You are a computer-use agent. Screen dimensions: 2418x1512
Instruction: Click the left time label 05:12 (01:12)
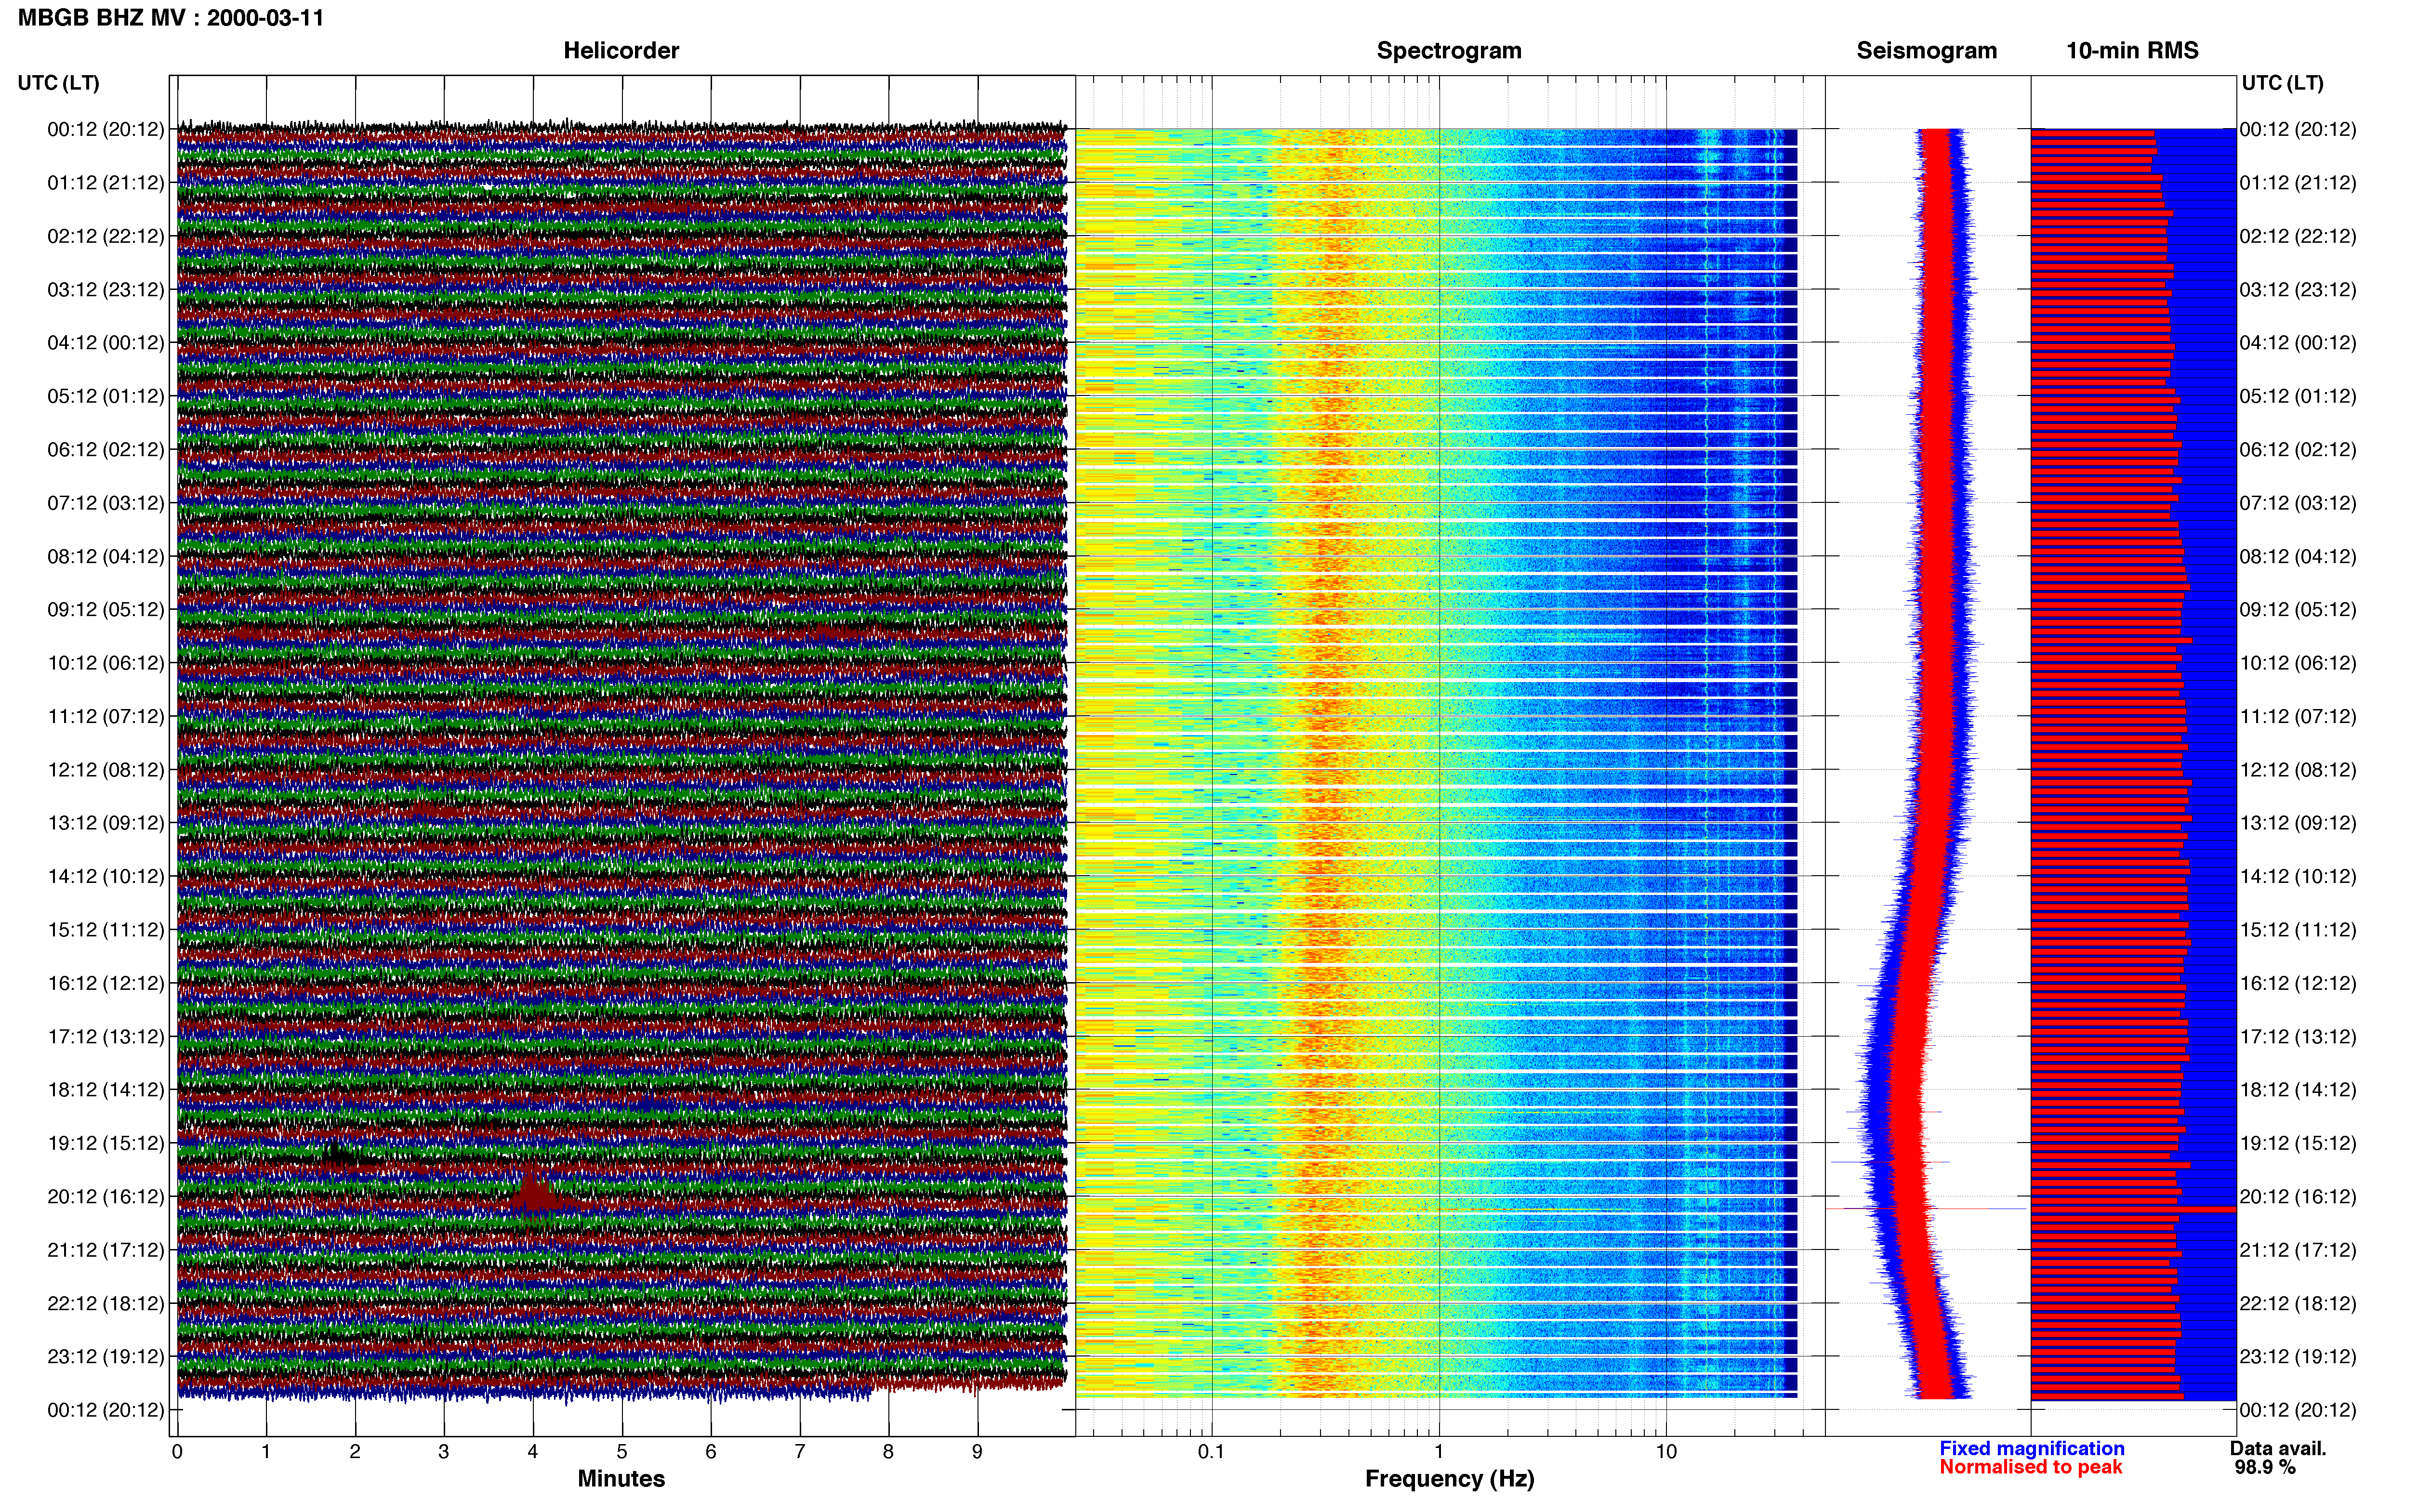(106, 396)
